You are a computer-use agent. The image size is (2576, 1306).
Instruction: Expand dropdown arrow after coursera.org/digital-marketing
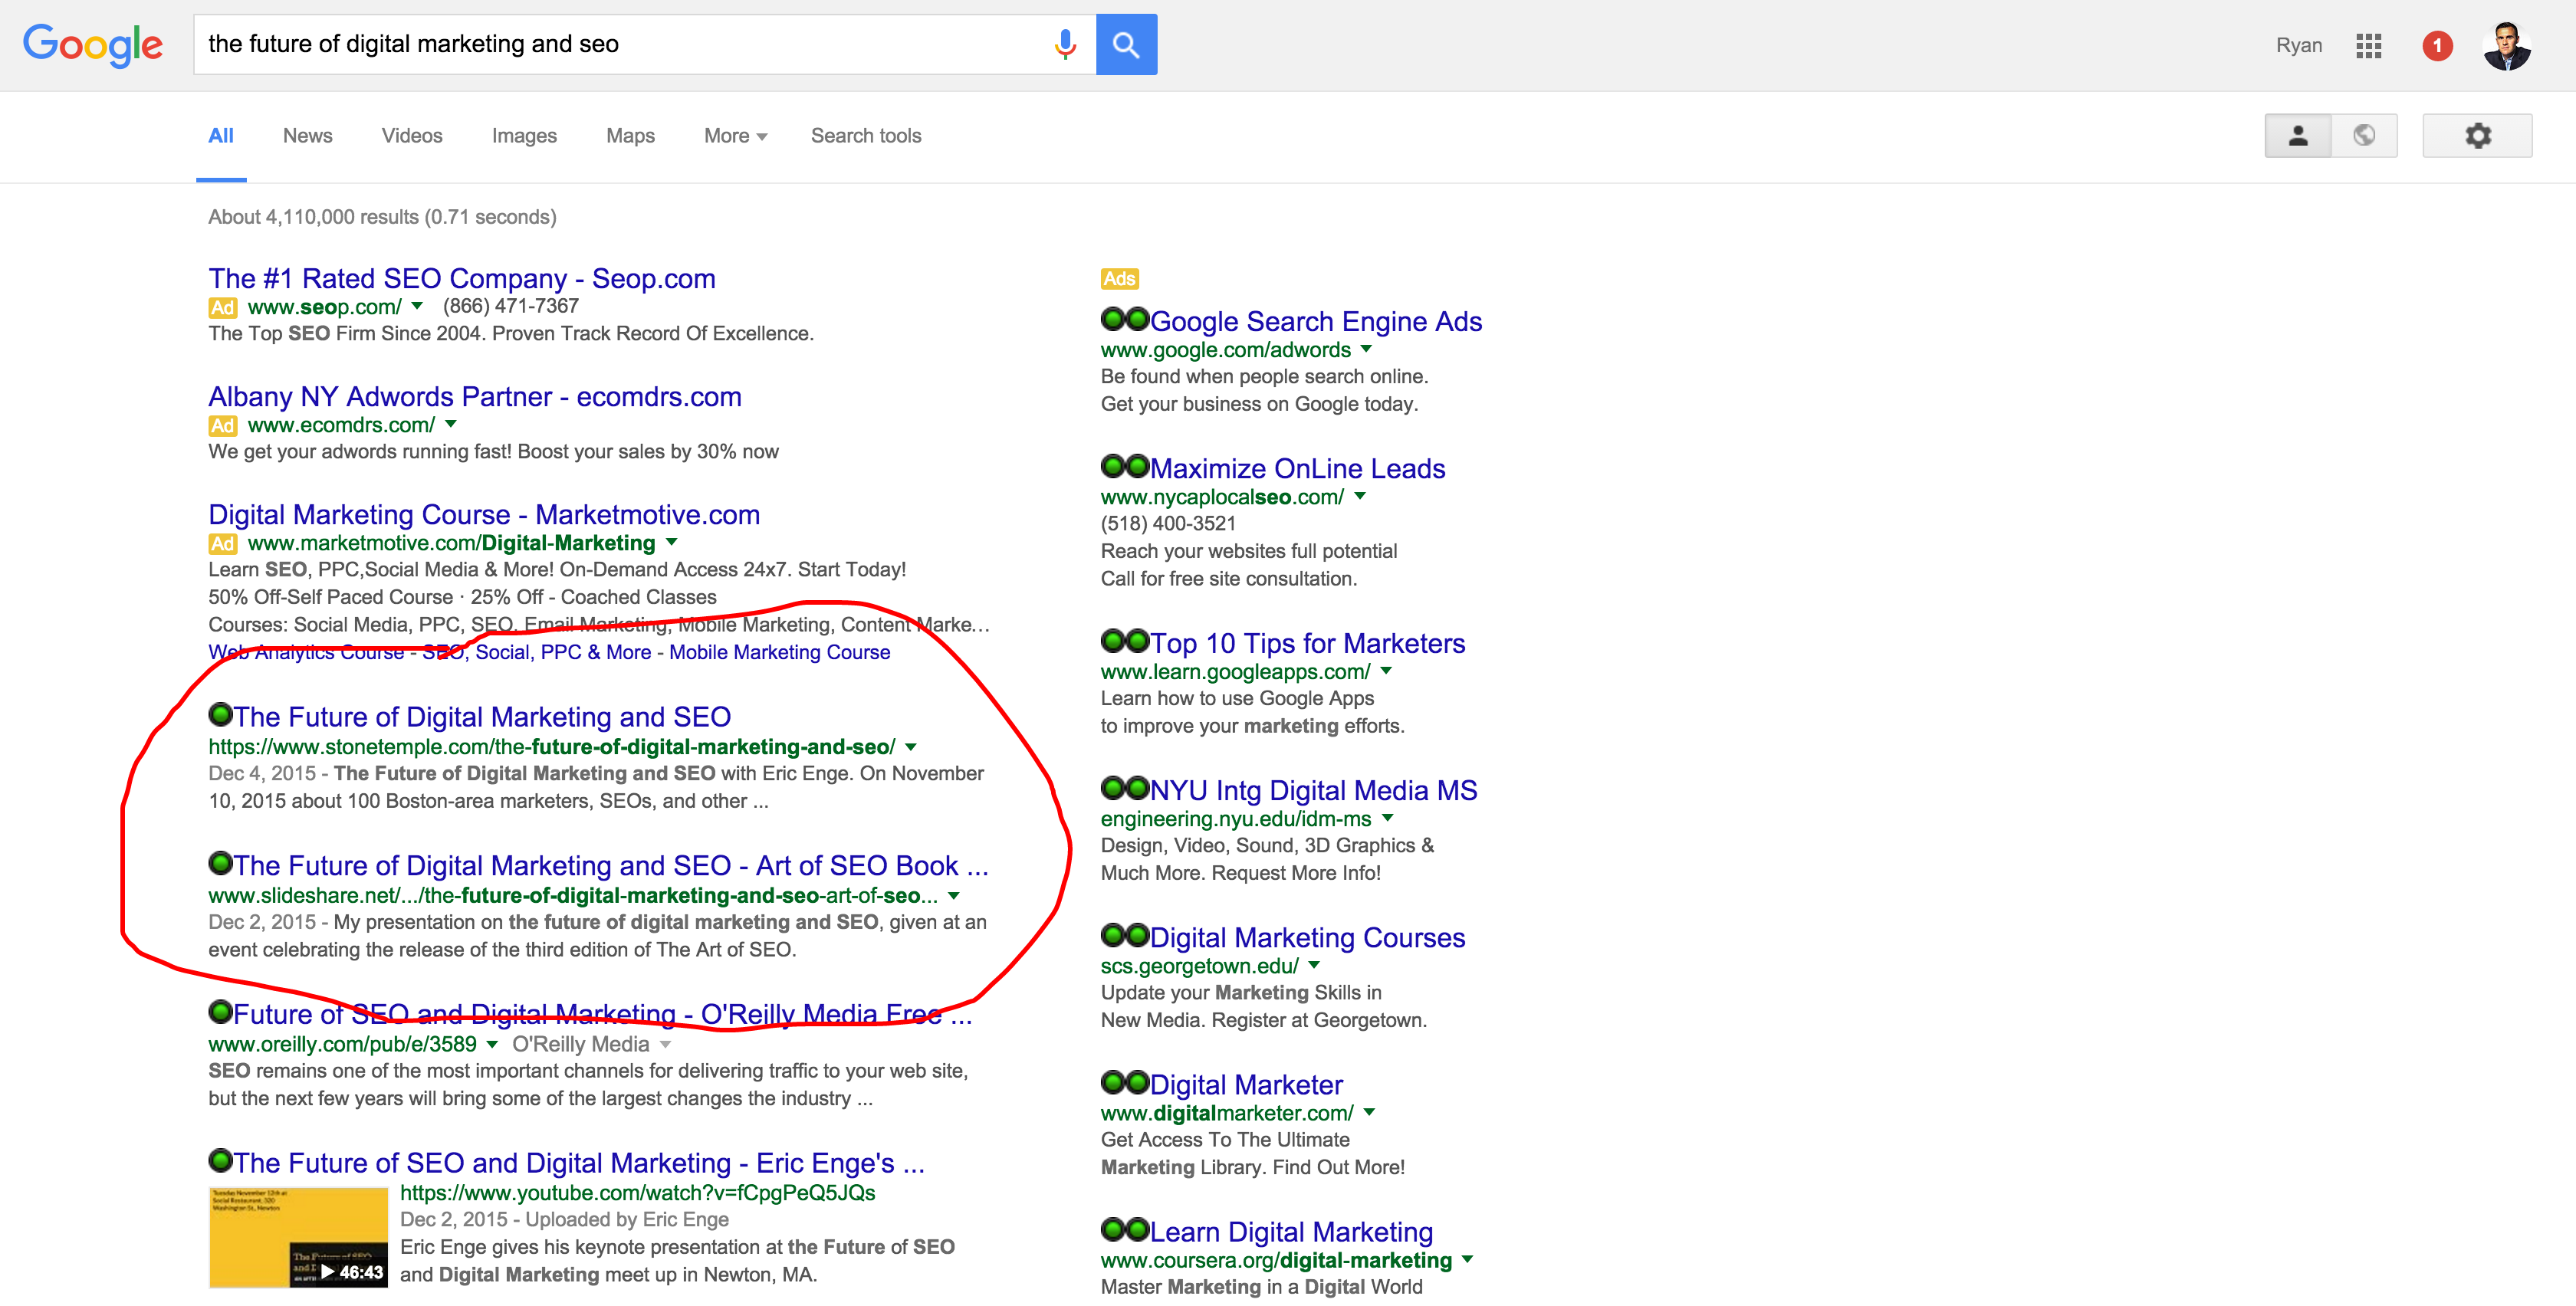(x=1468, y=1259)
